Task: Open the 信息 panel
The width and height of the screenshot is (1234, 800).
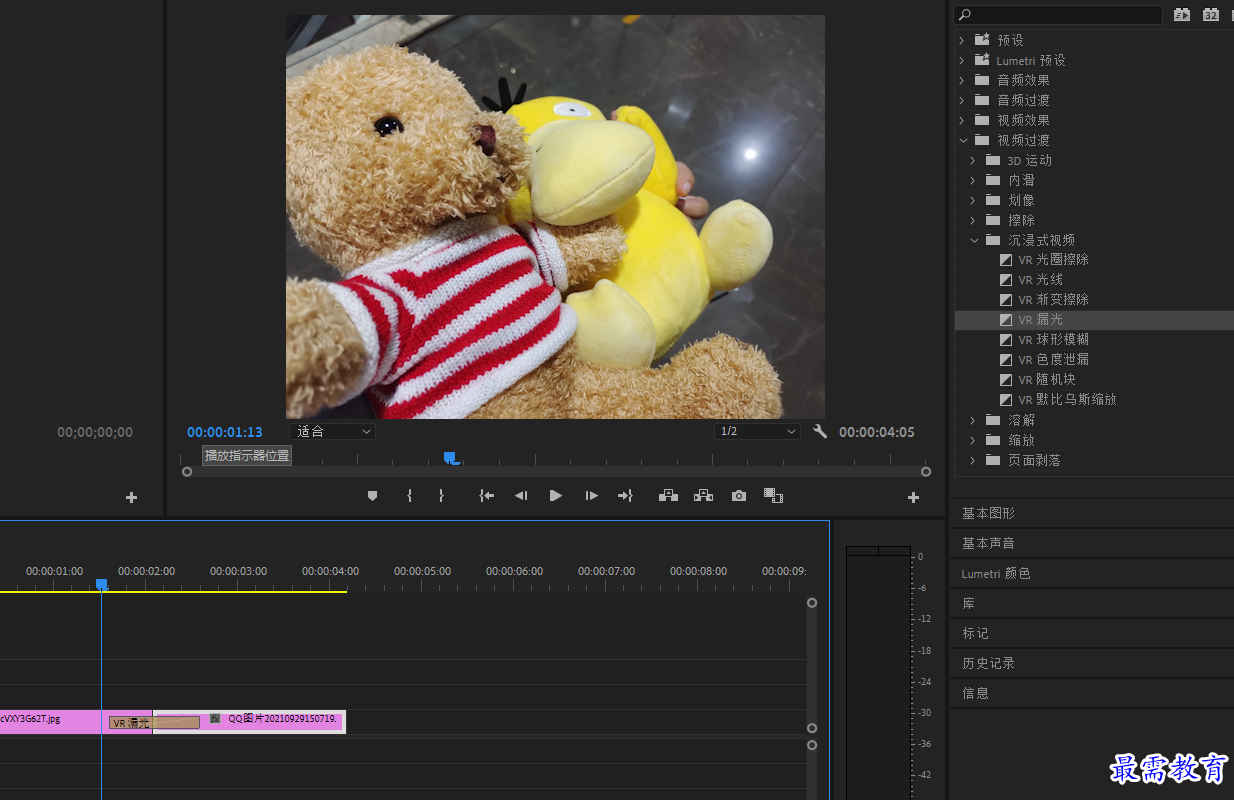Action: pos(975,693)
